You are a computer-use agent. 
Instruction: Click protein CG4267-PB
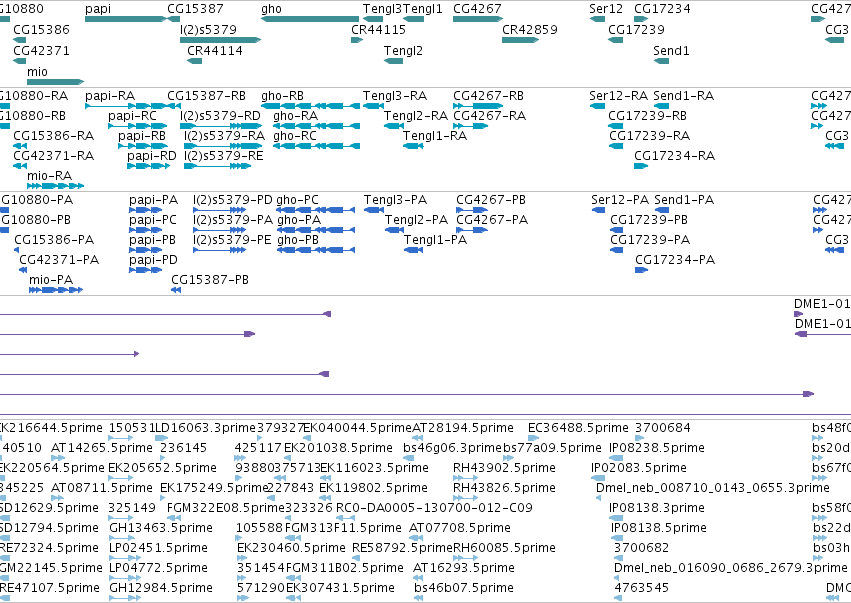pyautogui.click(x=472, y=210)
